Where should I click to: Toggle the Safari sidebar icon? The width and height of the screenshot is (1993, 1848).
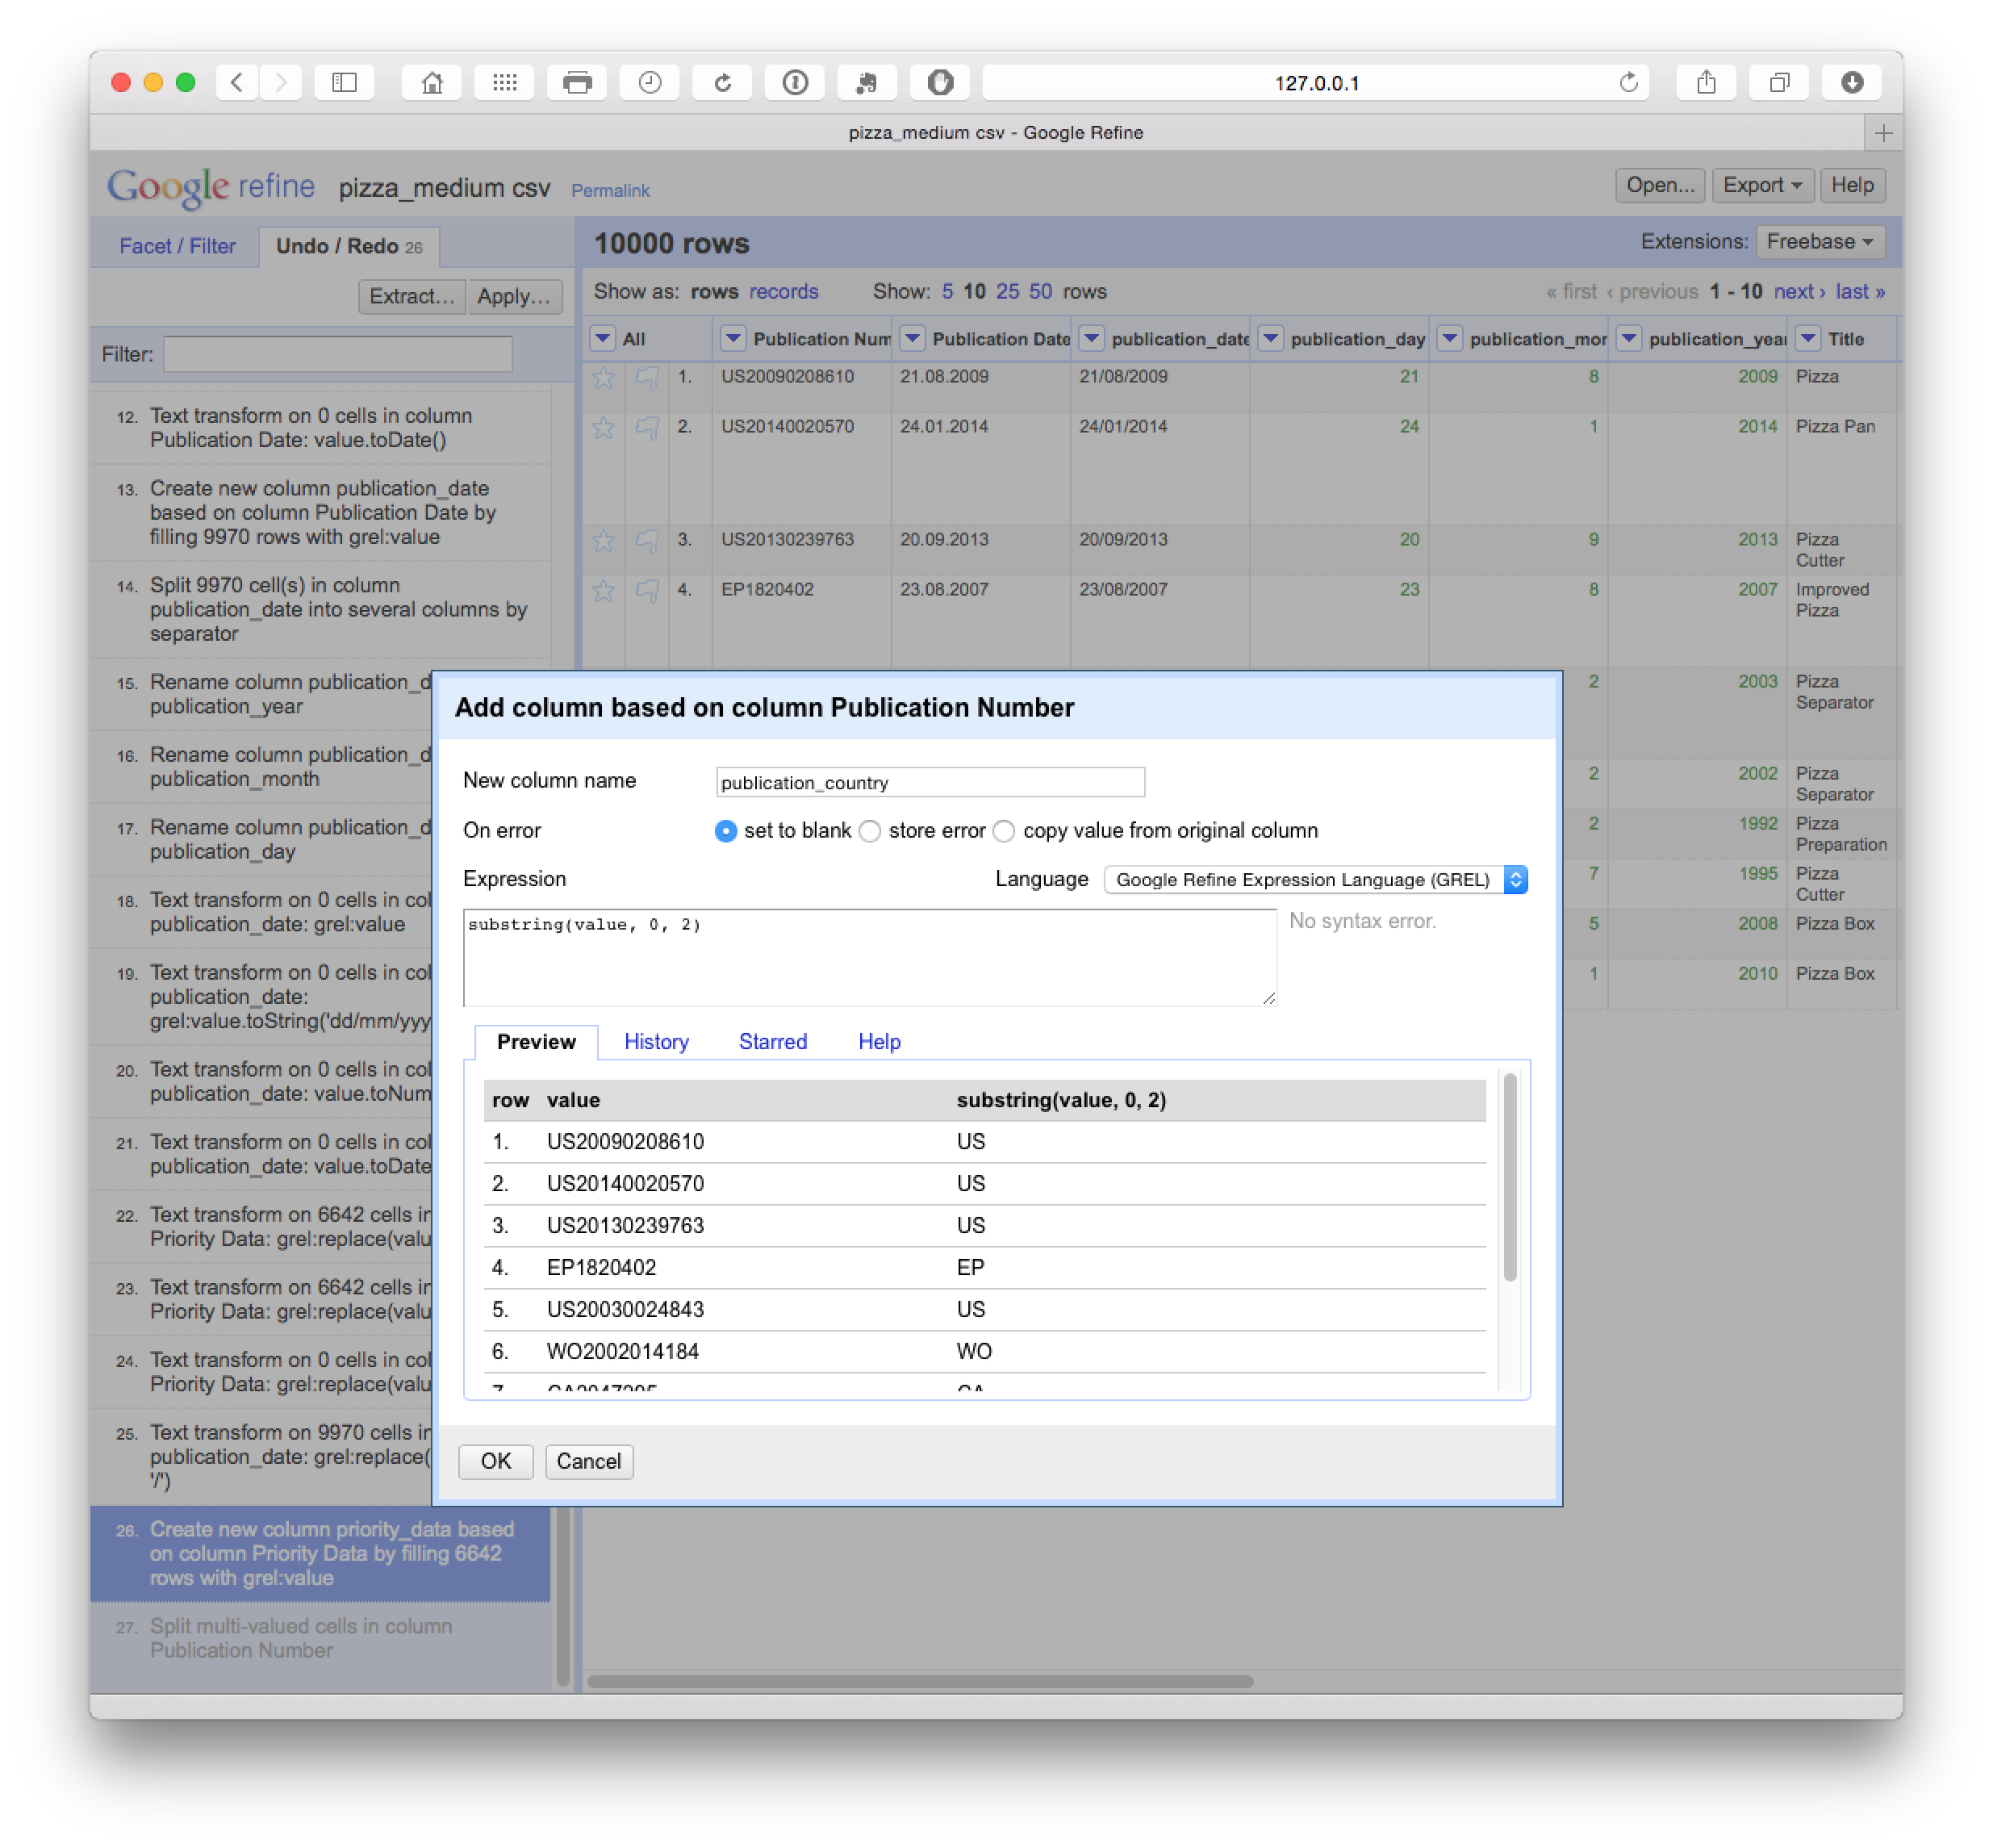pyautogui.click(x=345, y=83)
